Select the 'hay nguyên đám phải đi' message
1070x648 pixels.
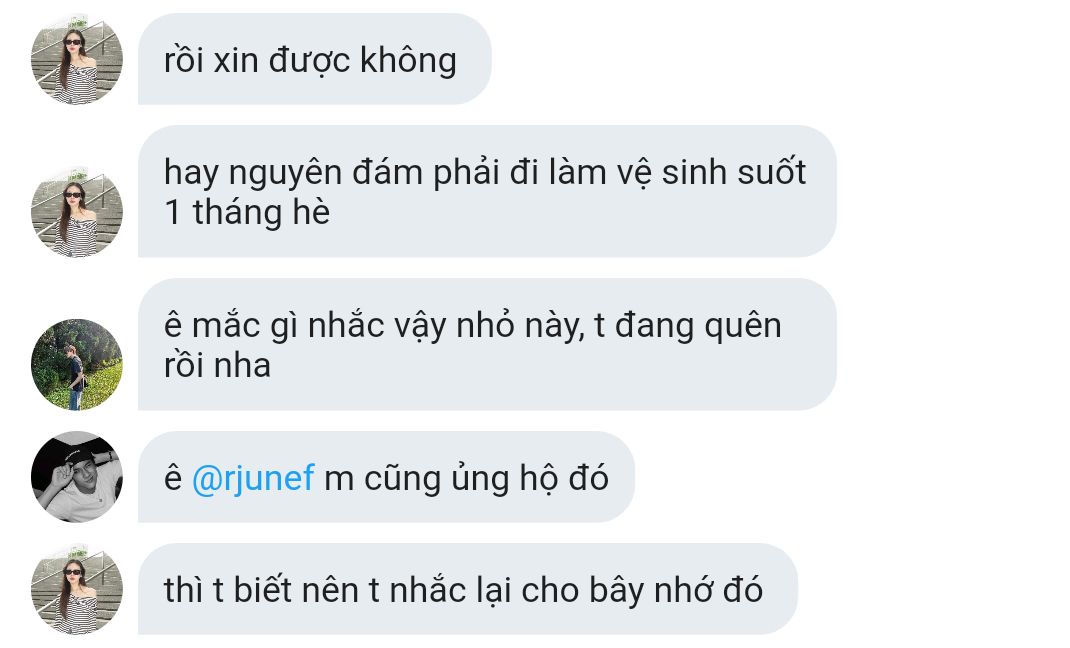(487, 191)
